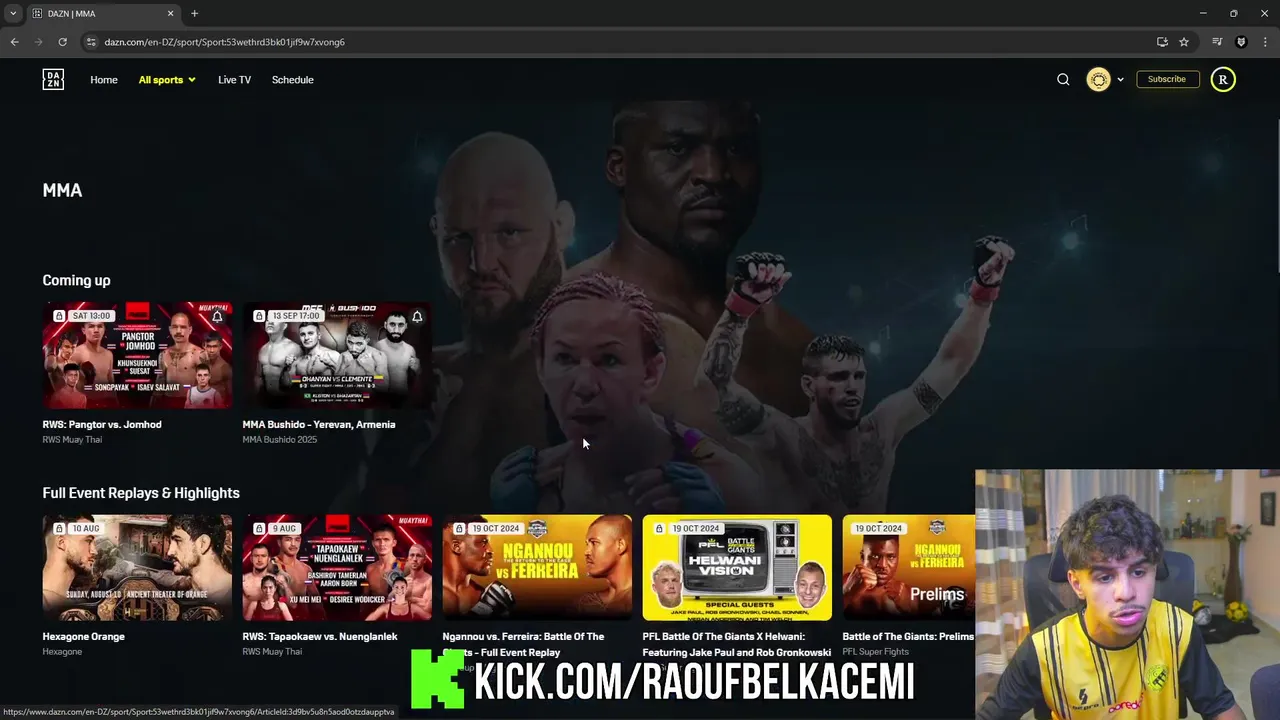Open Battle of the Giants Prelims thumbnail
The width and height of the screenshot is (1280, 720).
click(x=908, y=567)
